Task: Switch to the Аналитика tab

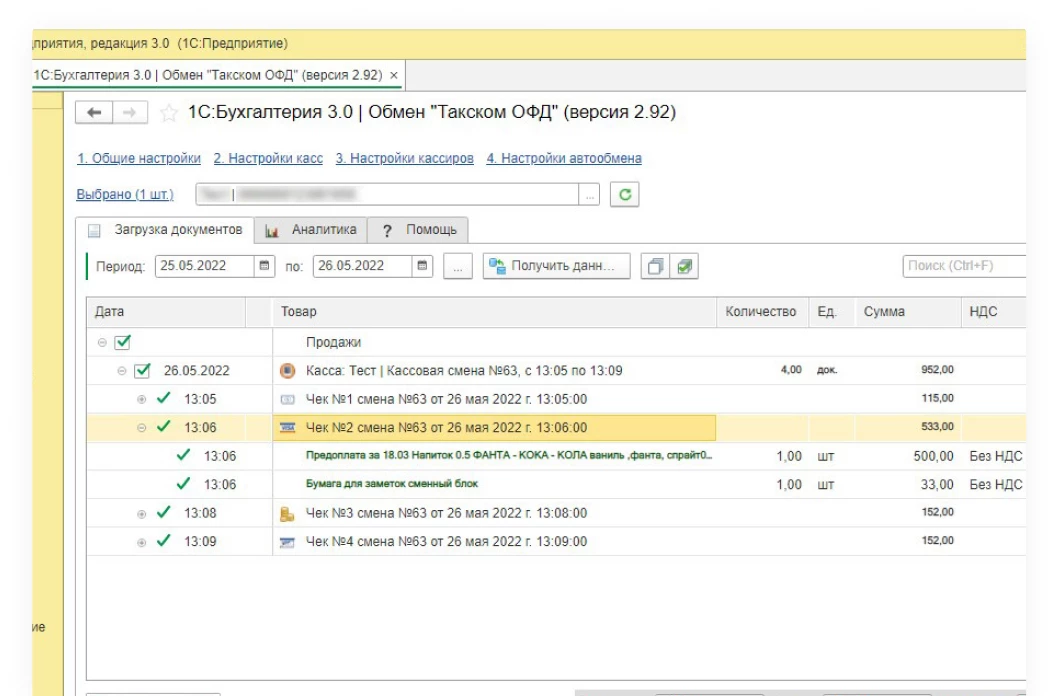Action: [x=311, y=230]
